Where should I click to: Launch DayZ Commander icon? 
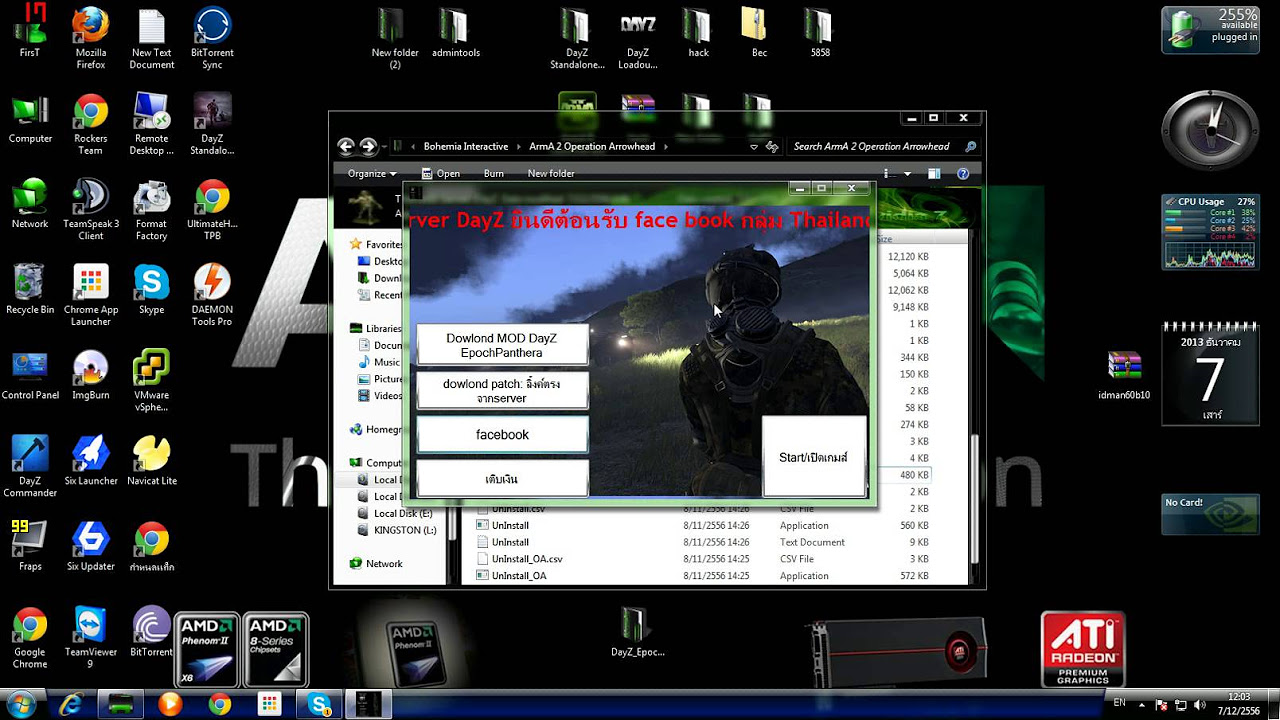click(30, 466)
